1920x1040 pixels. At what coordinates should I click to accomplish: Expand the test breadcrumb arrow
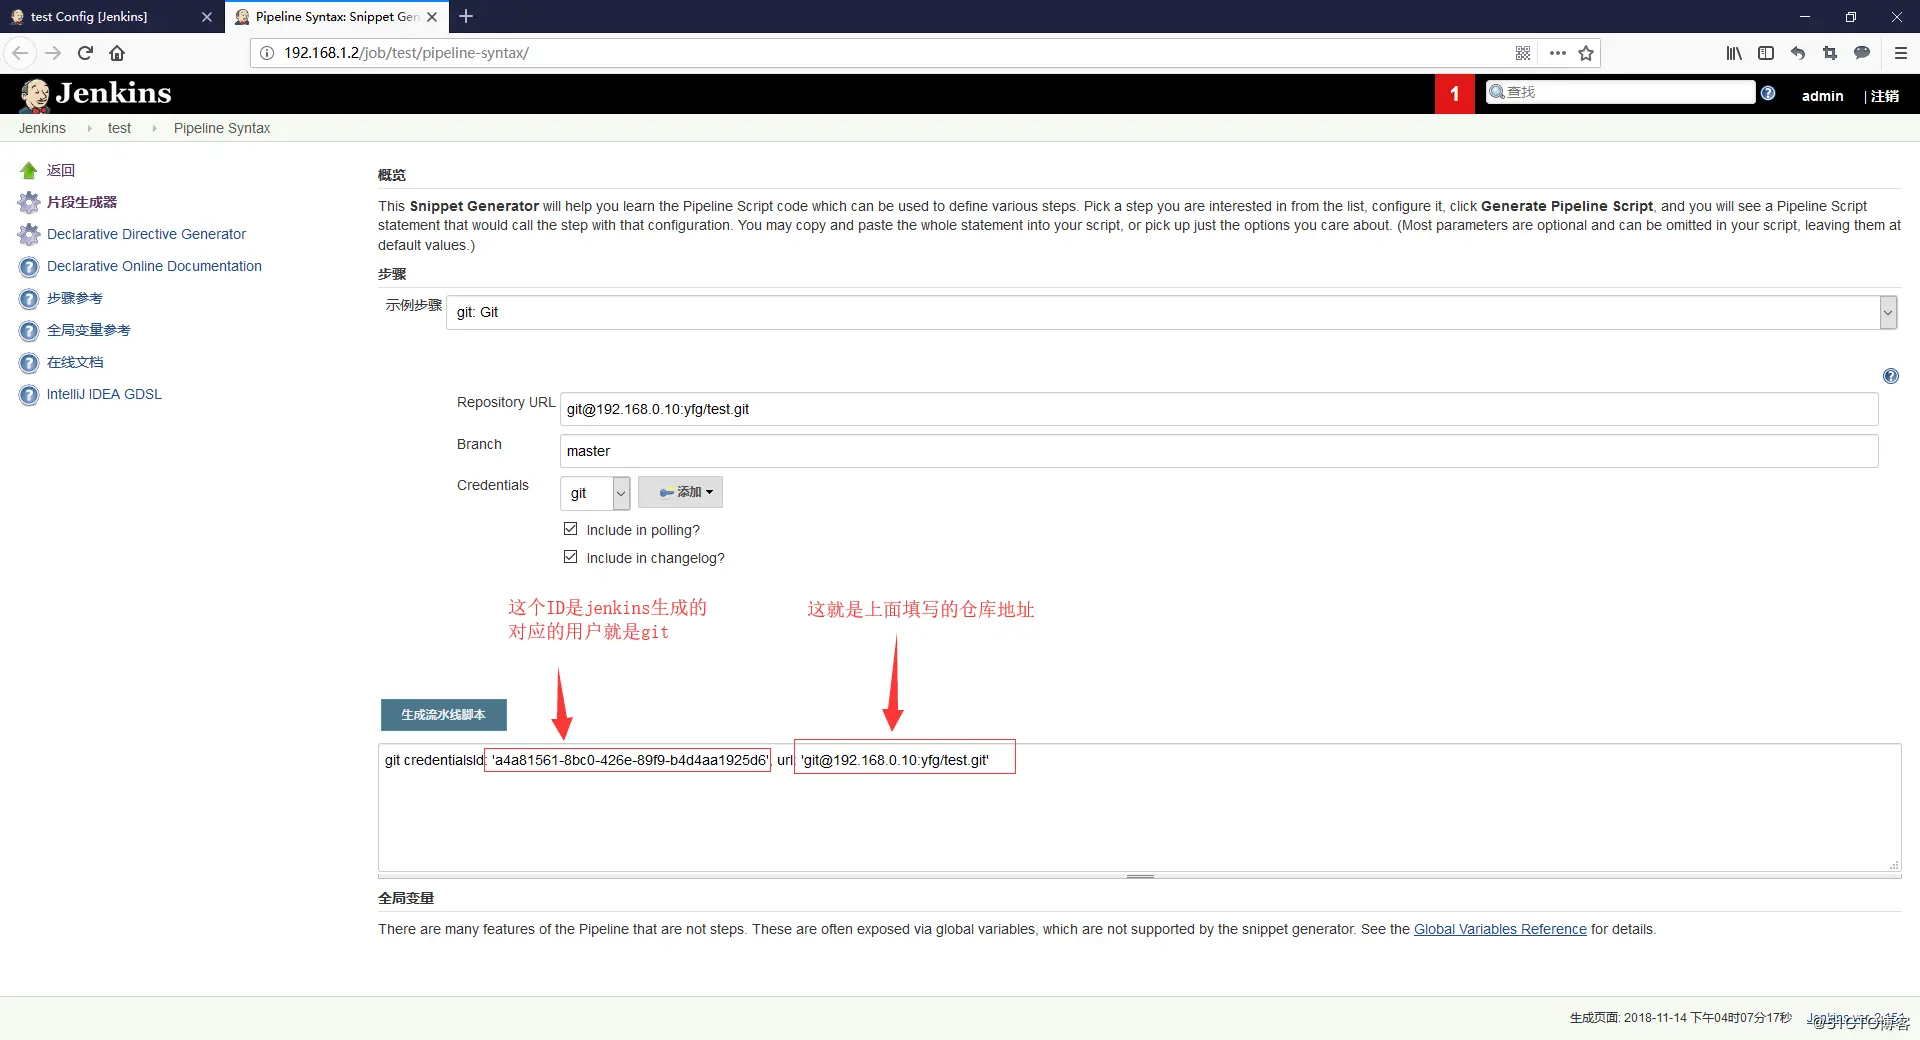click(154, 128)
